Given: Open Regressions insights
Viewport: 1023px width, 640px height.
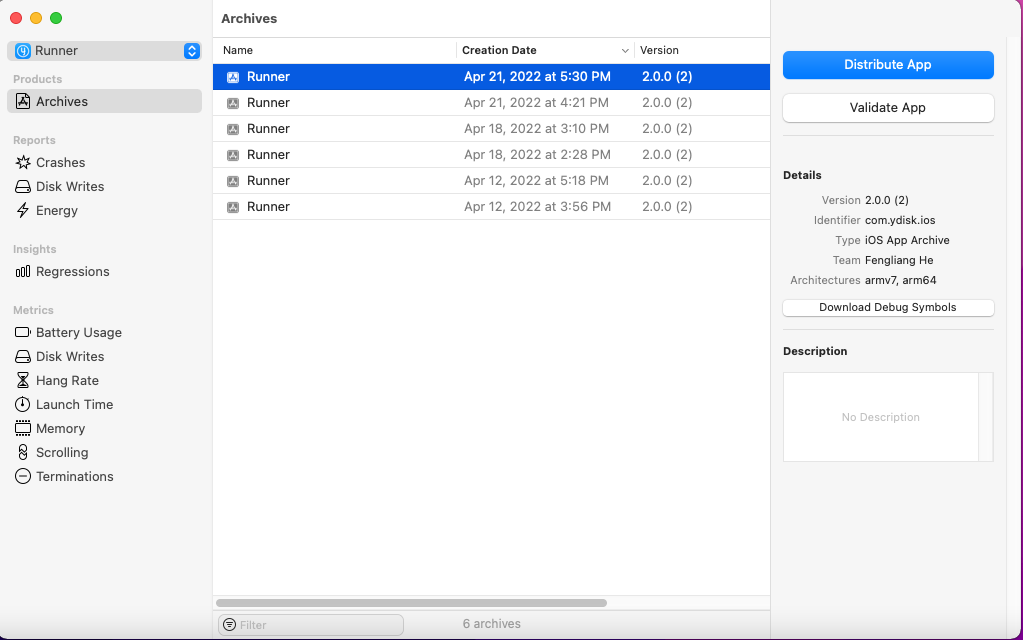Looking at the screenshot, I should click(x=72, y=271).
